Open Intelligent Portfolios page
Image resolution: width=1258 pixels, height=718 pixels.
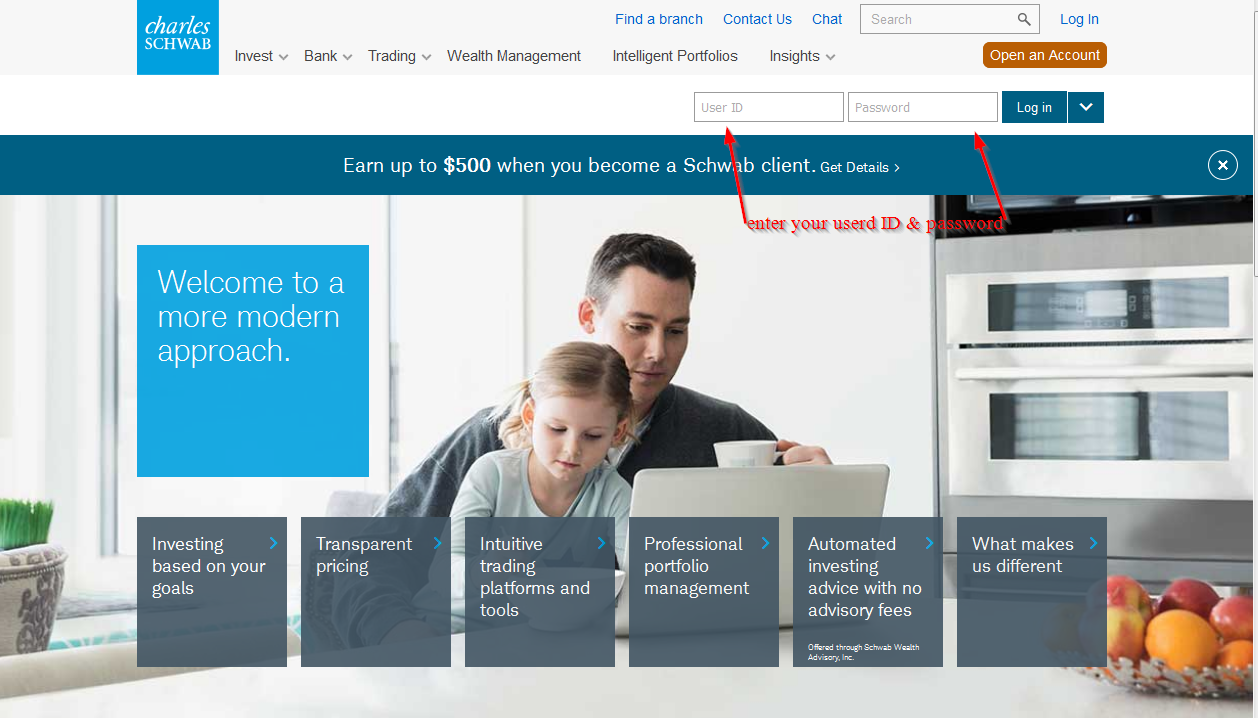(x=675, y=56)
